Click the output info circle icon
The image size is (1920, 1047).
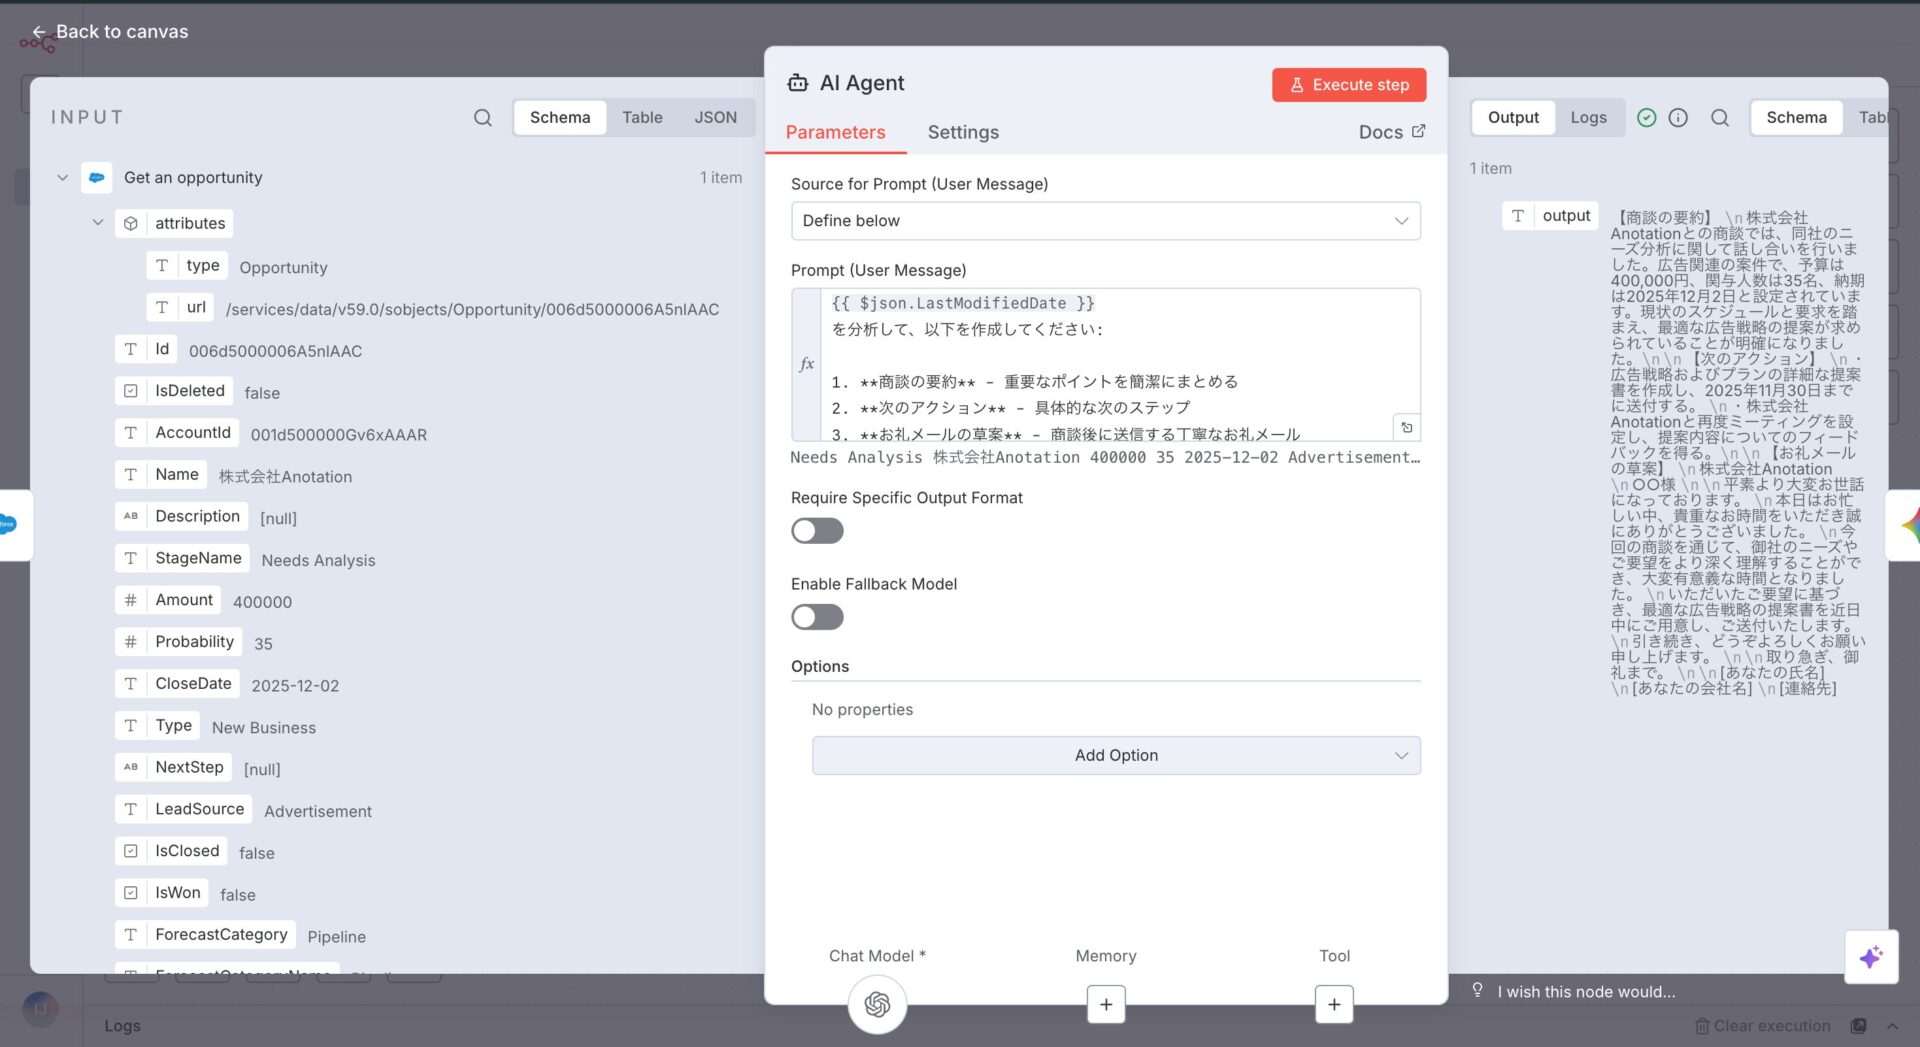pos(1678,118)
